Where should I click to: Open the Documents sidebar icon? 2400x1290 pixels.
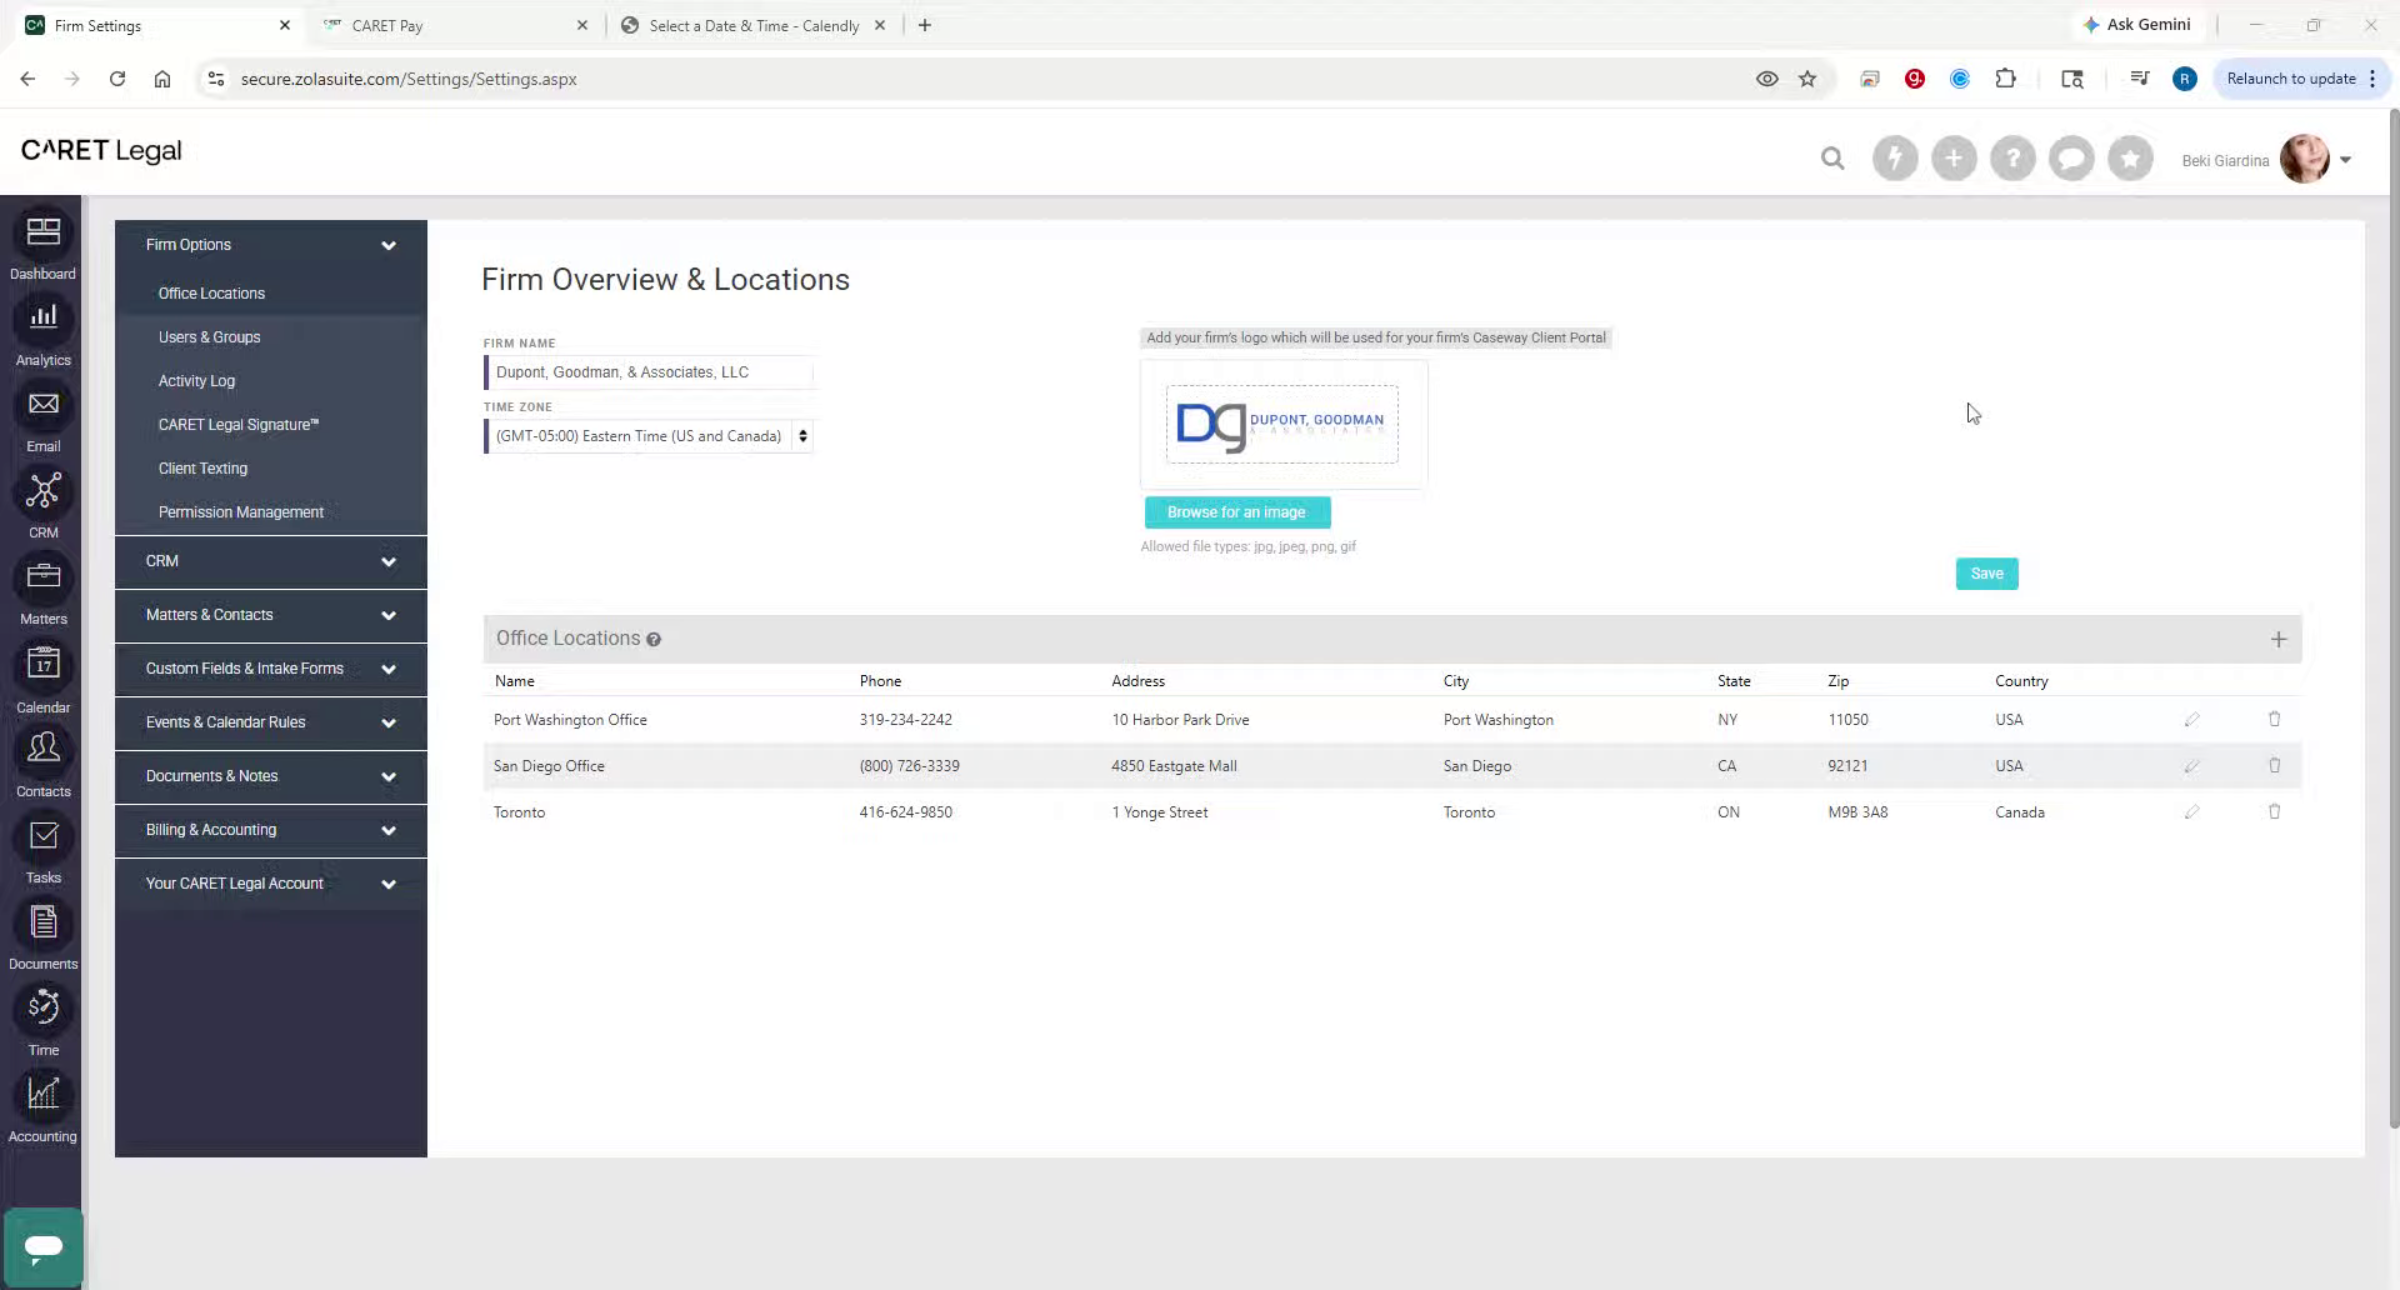tap(42, 923)
